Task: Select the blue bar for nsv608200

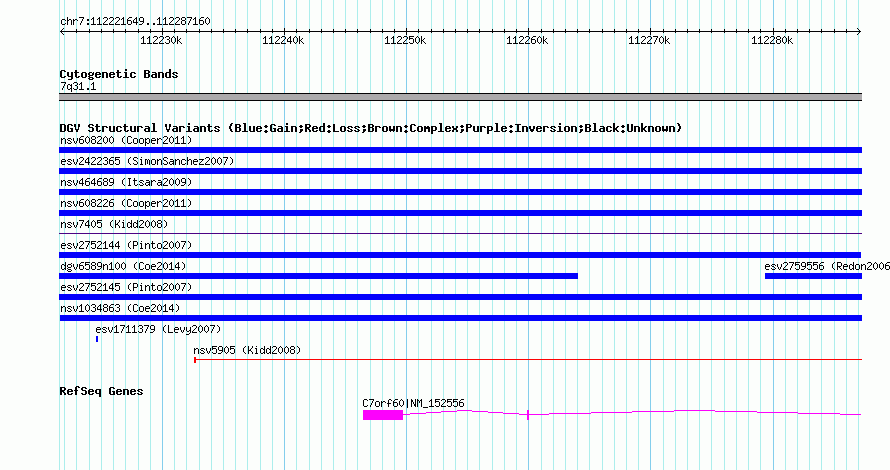Action: pyautogui.click(x=460, y=150)
